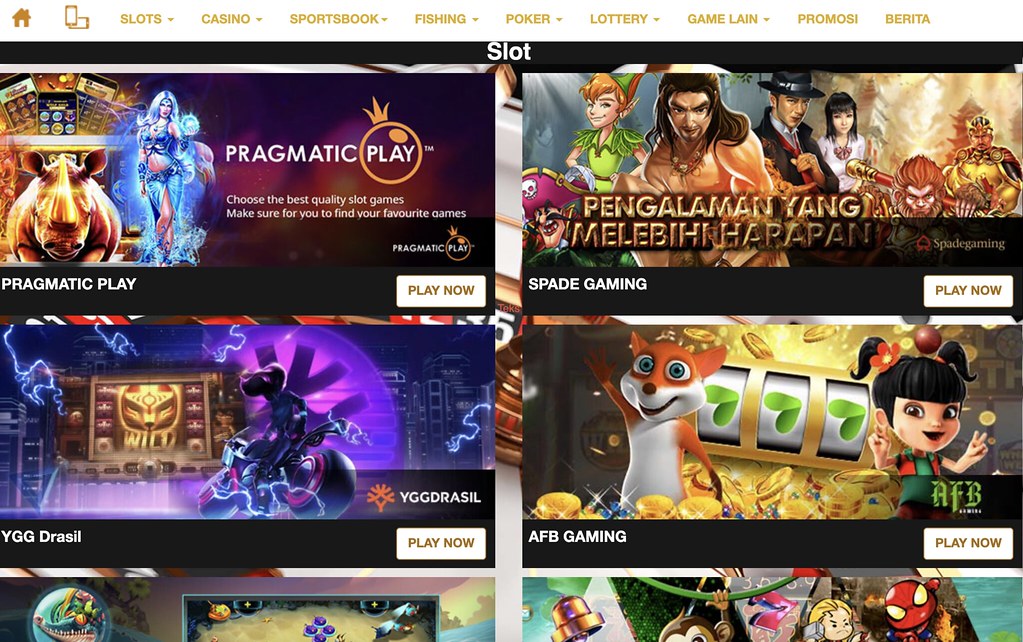Expand the SLOTS dropdown menu
The height and width of the screenshot is (642, 1023).
(x=147, y=19)
